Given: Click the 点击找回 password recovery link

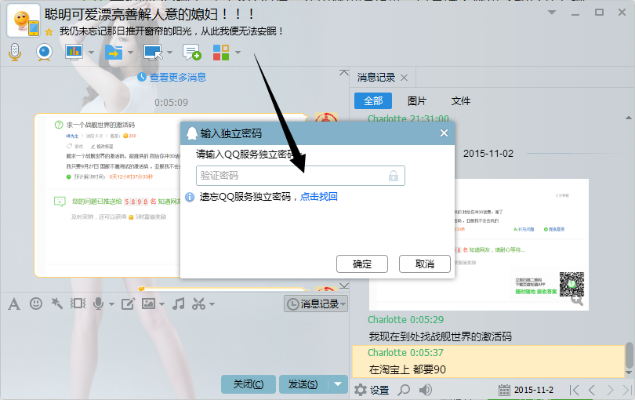Looking at the screenshot, I should (319, 197).
